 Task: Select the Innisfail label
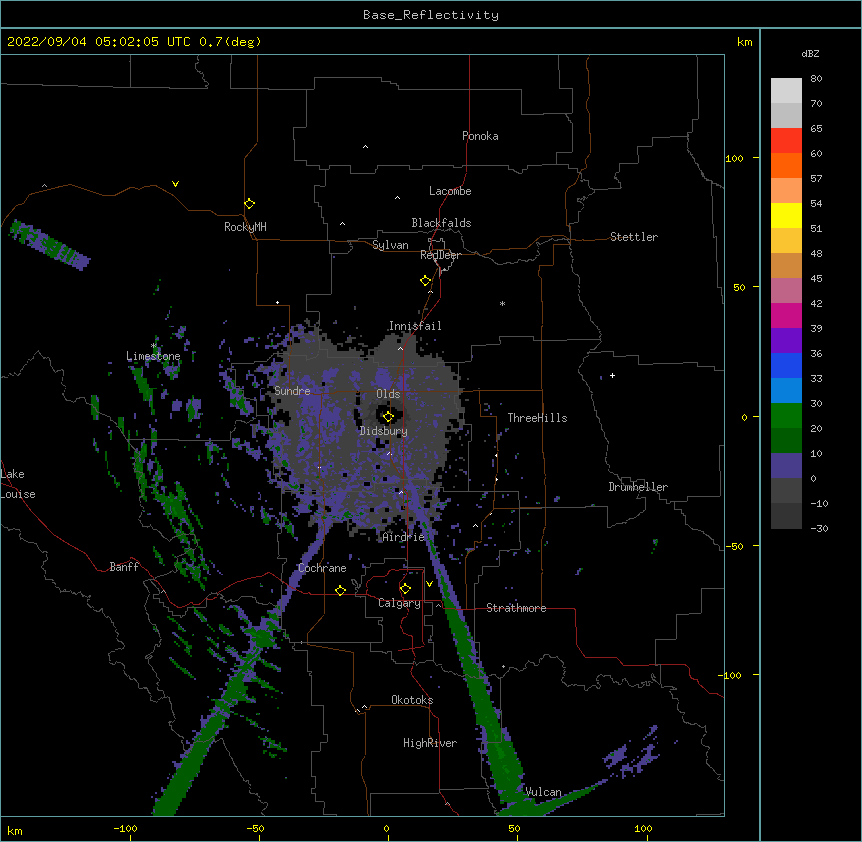[x=415, y=326]
